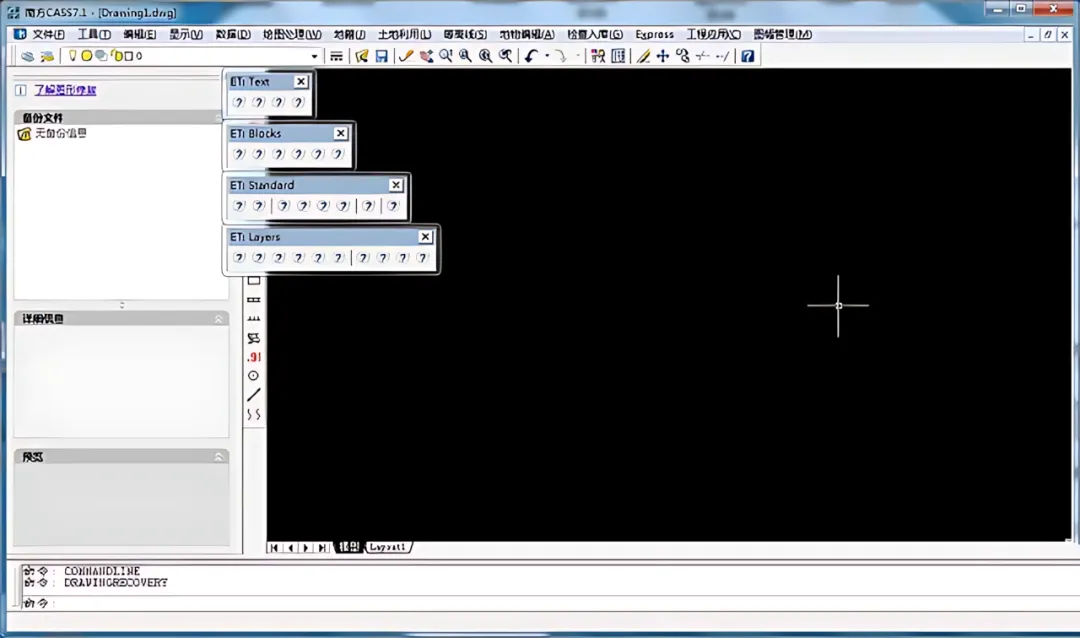Screen dimensions: 1080x638
Task: Collapse the 详细信息 panel chevron
Action: pyautogui.click(x=218, y=319)
